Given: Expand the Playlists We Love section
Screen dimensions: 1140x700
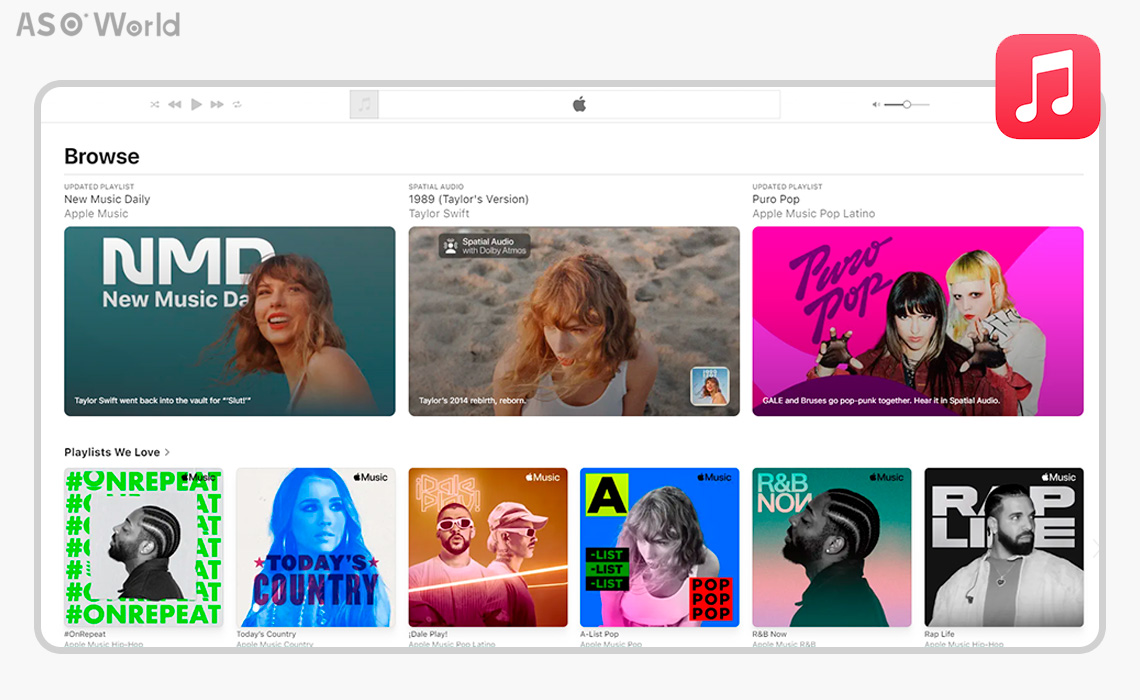Looking at the screenshot, I should click(x=117, y=452).
